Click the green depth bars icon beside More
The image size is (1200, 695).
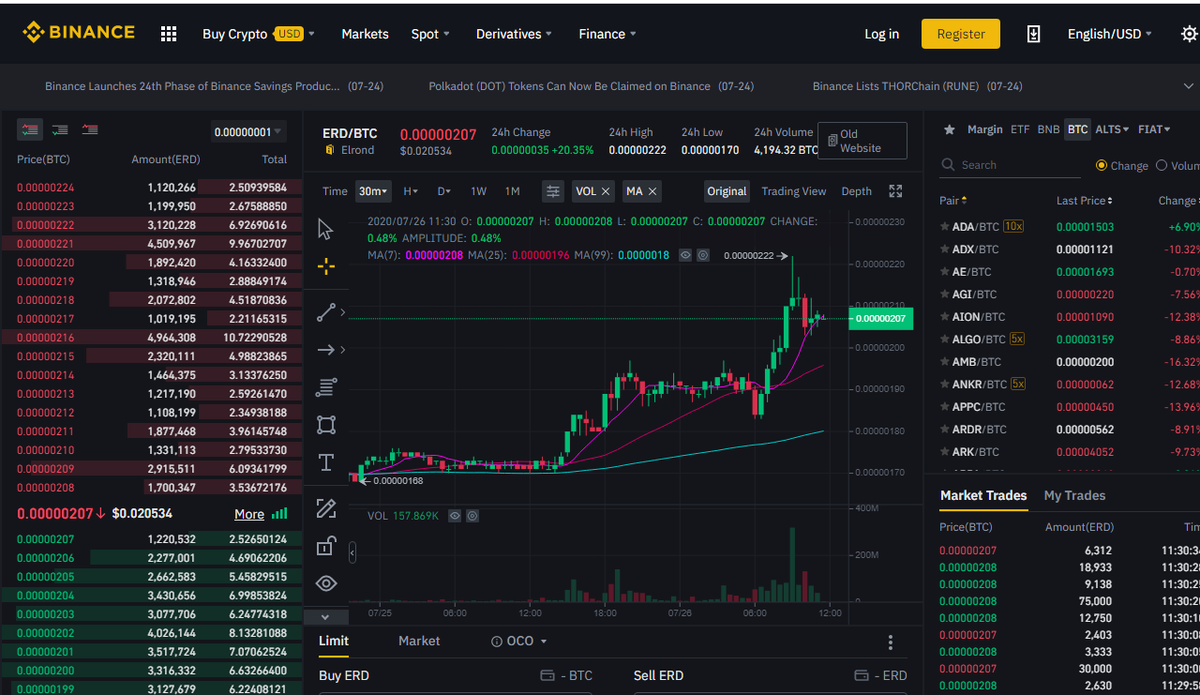279,514
